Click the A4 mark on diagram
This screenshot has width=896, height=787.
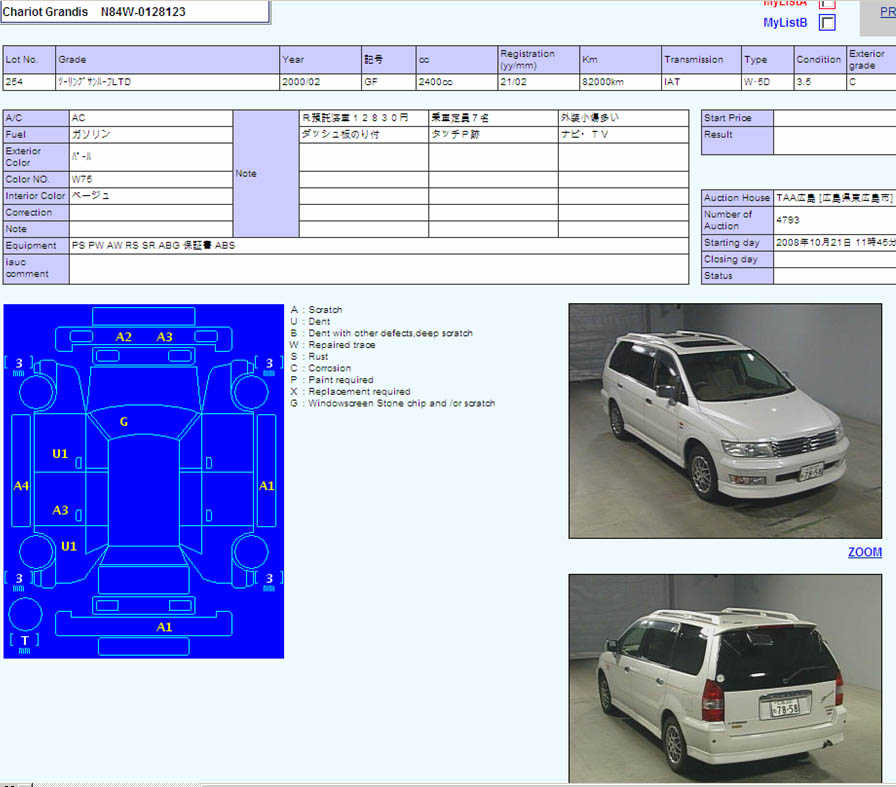click(x=21, y=486)
